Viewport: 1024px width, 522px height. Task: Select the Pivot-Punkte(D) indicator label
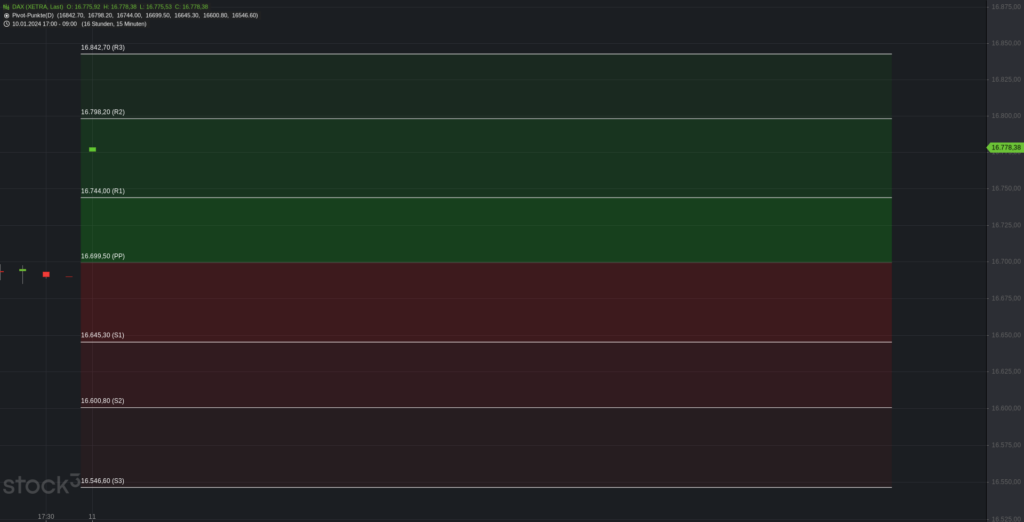click(x=33, y=15)
